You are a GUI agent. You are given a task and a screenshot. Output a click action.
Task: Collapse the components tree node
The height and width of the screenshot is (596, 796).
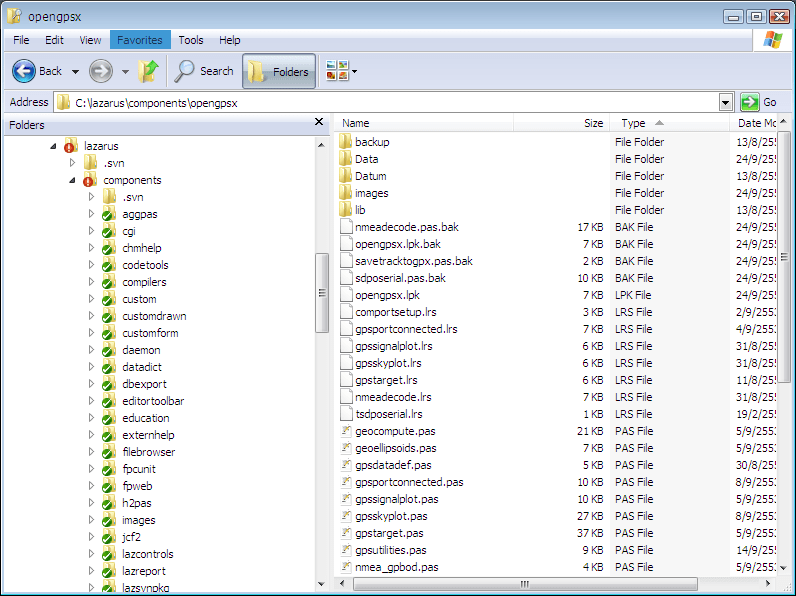(72, 180)
